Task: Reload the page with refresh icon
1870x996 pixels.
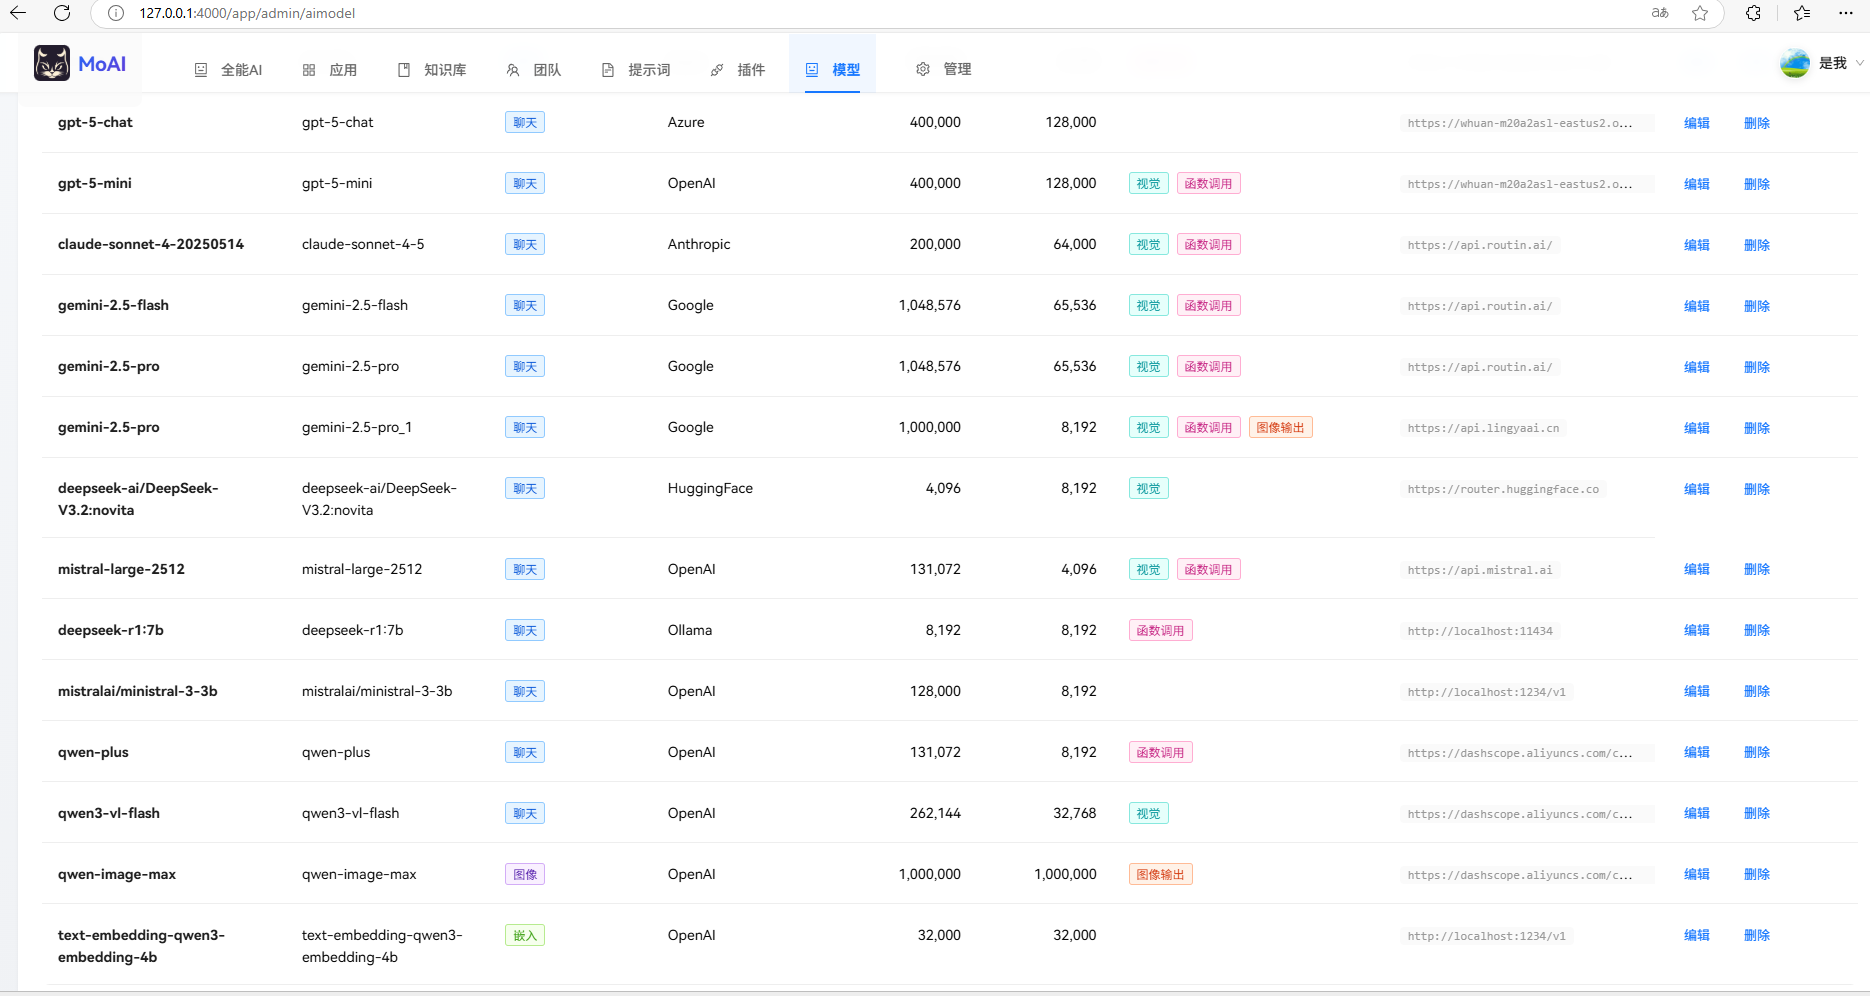Action: pyautogui.click(x=62, y=13)
